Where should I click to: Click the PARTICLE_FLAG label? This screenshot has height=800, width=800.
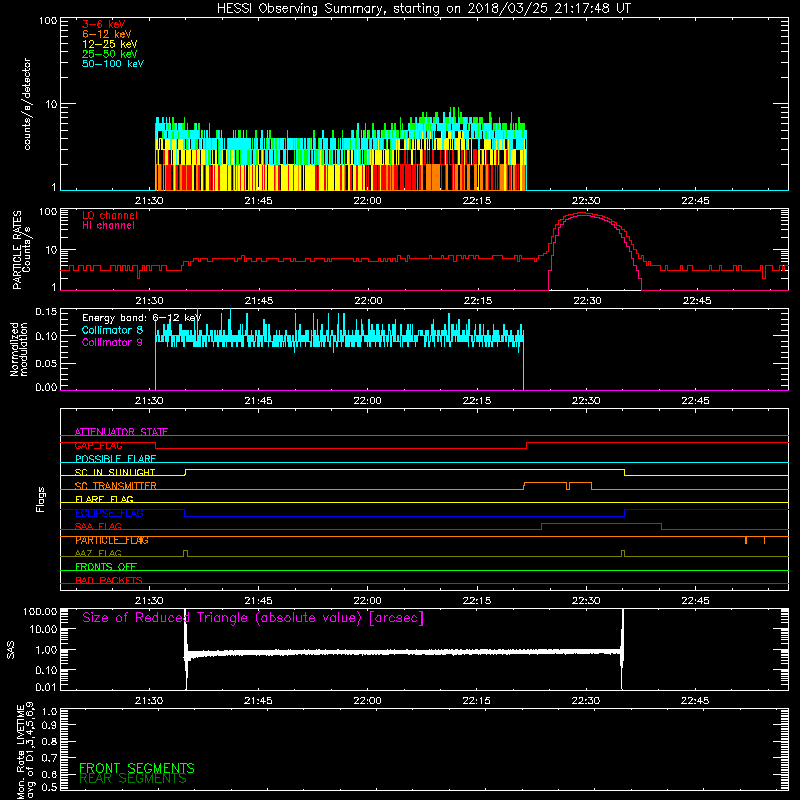click(x=112, y=540)
